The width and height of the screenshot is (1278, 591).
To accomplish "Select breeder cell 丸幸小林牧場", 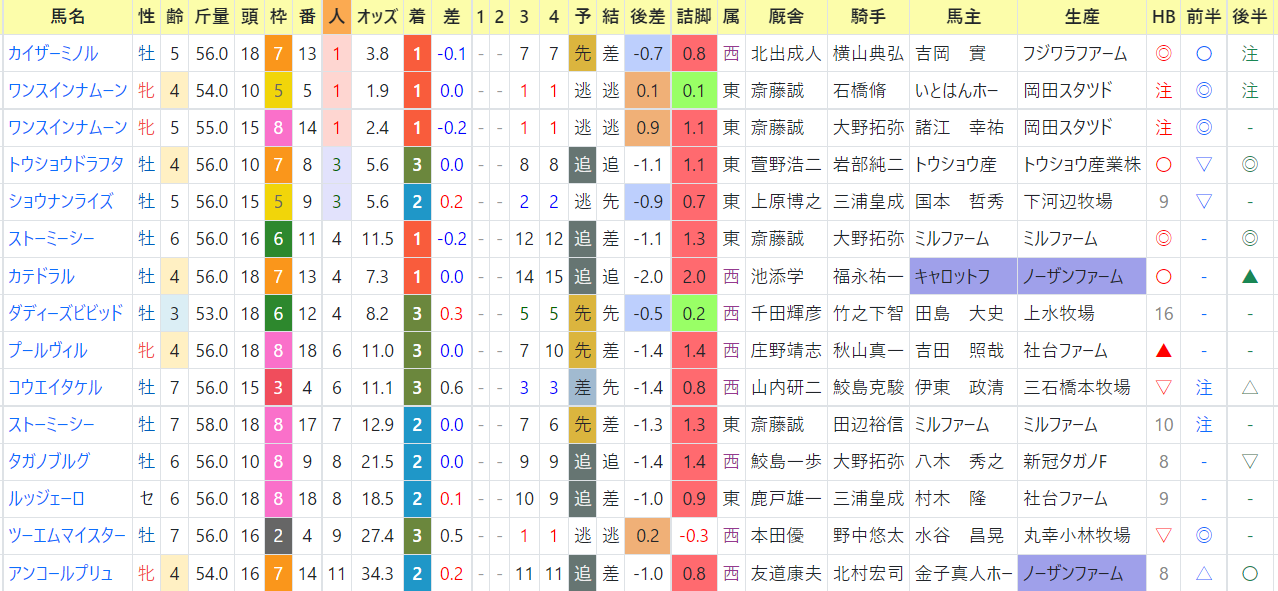I will point(1082,535).
